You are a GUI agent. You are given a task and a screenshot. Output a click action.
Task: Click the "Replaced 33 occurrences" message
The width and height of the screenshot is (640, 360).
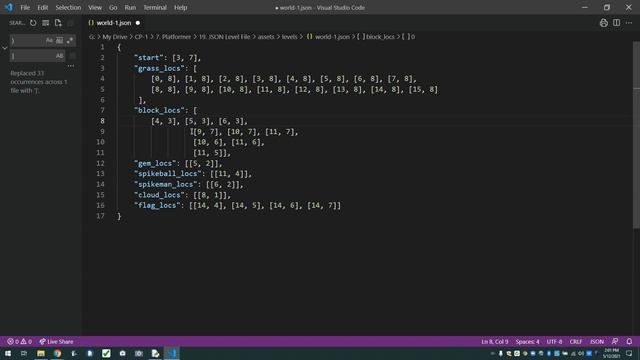point(39,82)
